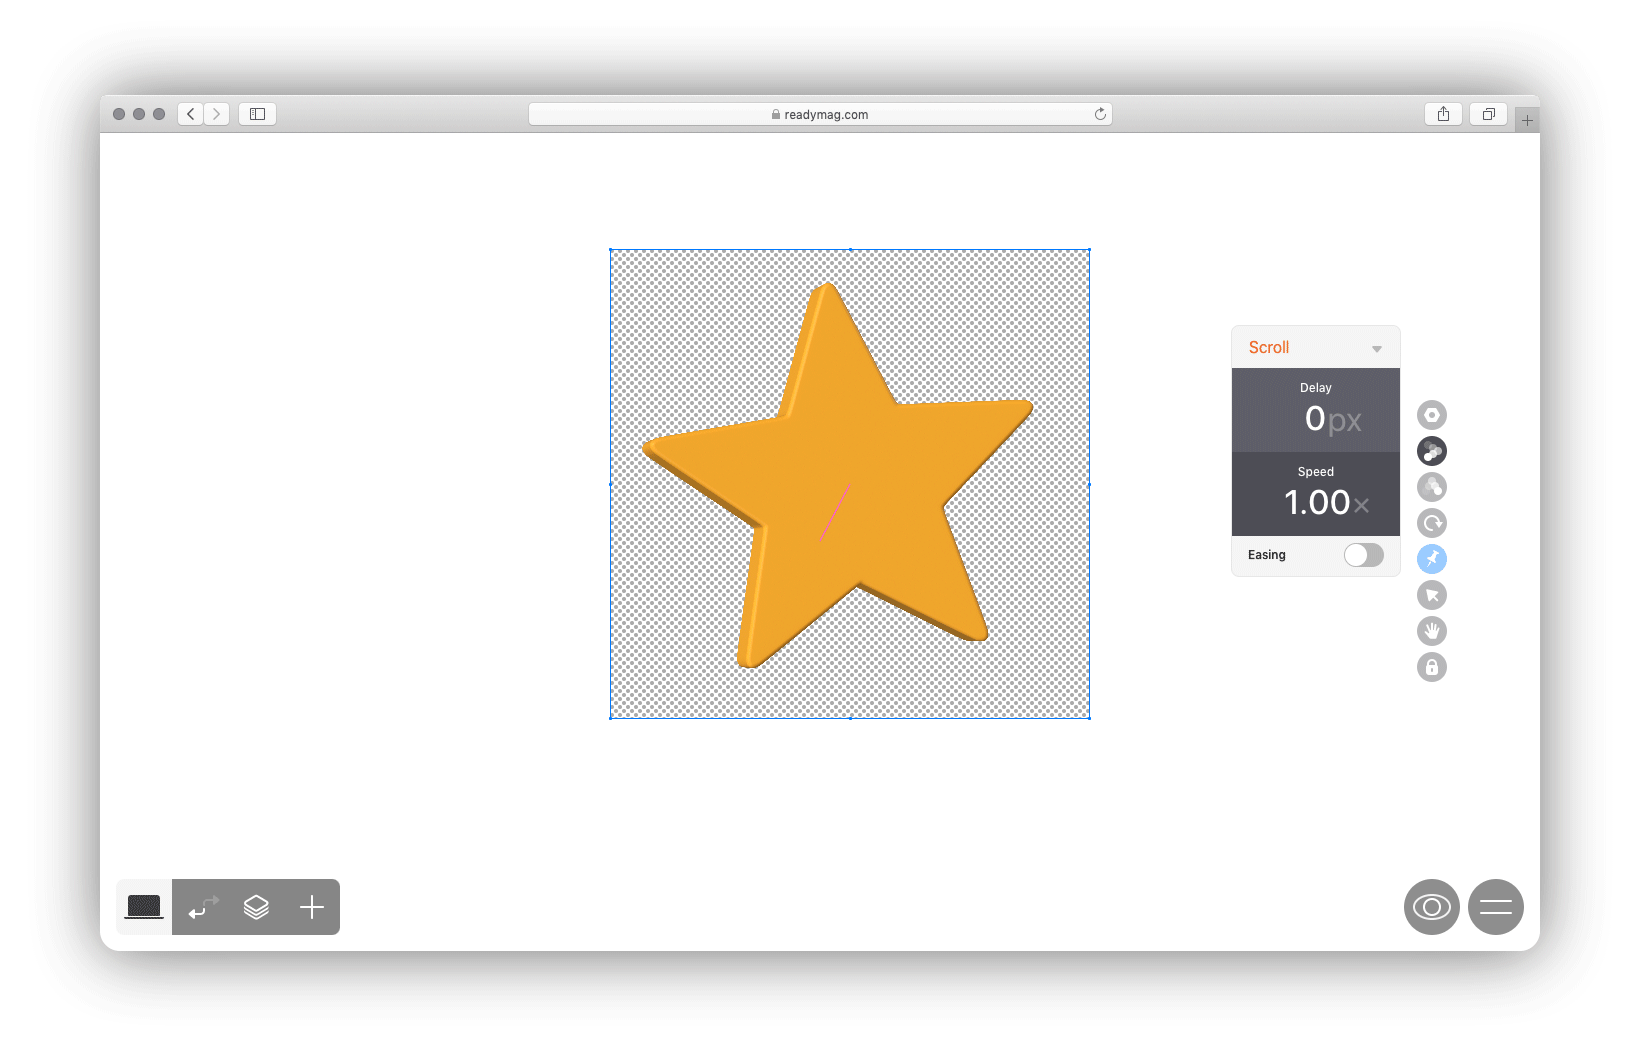The height and width of the screenshot is (1050, 1640).
Task: Click the browser back arrow
Action: click(191, 114)
